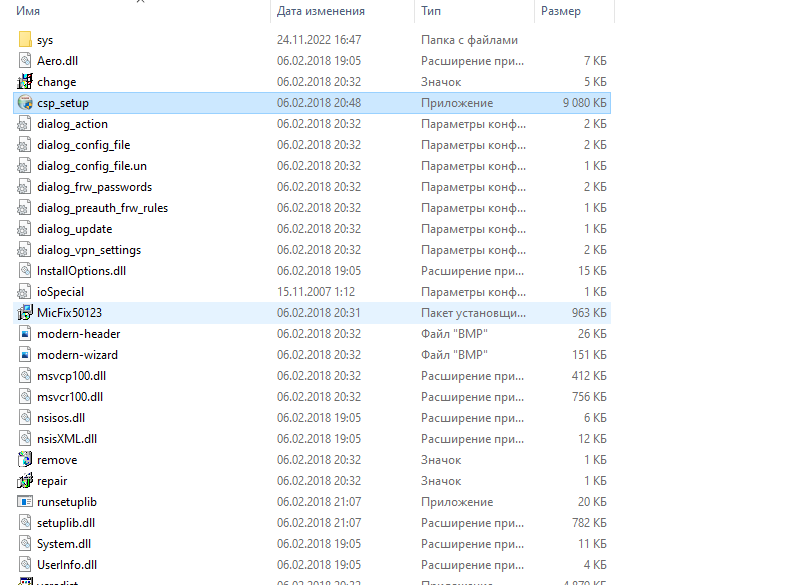Select the dialog_preauth_frw_rules icon
This screenshot has width=802, height=585.
(25, 207)
